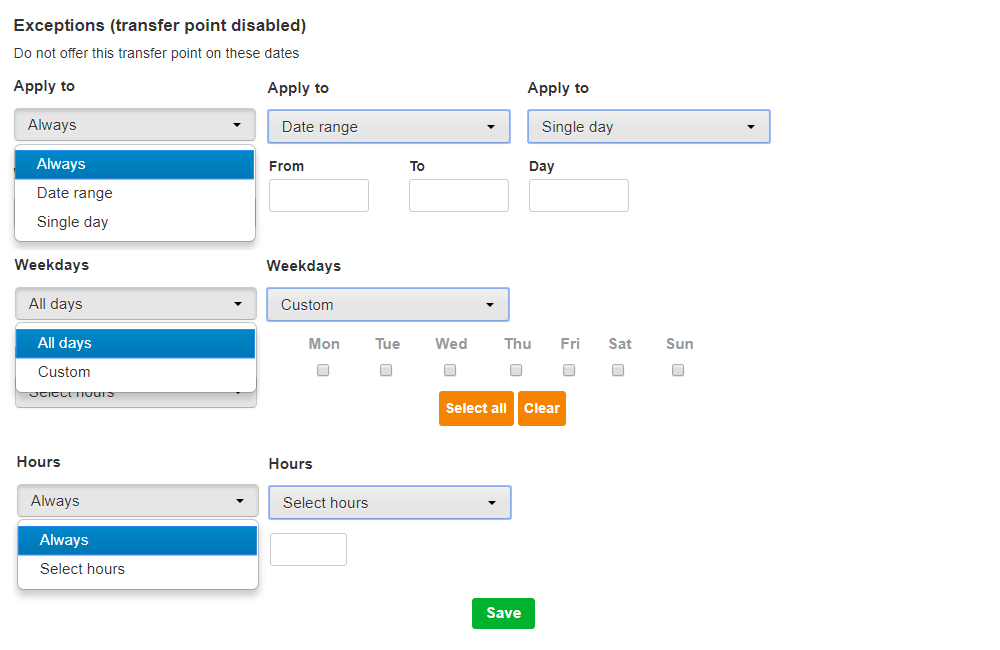The height and width of the screenshot is (650, 1000).
Task: Enable the Wed weekday checkbox
Action: point(450,370)
